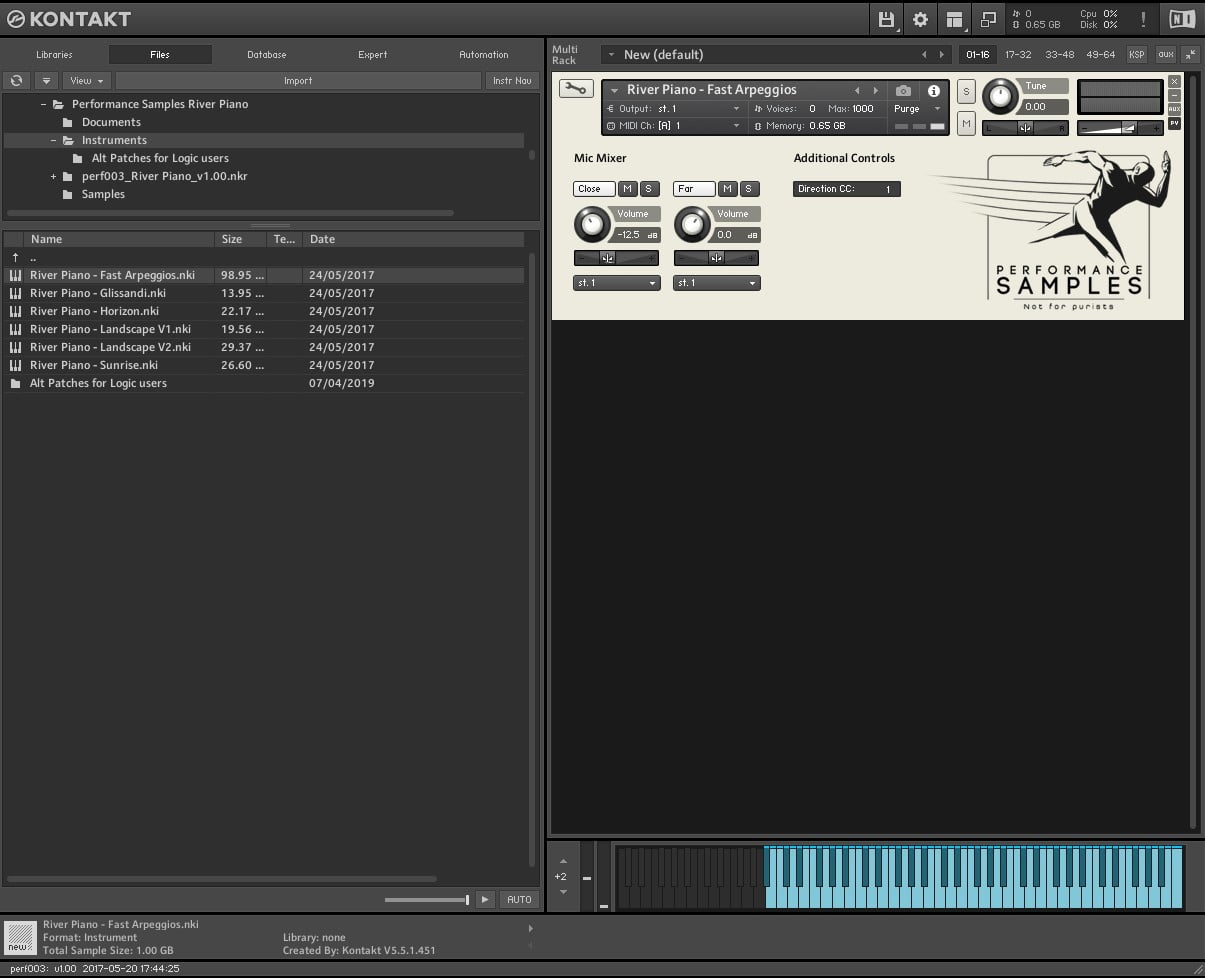Select rack page 49-64

(1101, 54)
